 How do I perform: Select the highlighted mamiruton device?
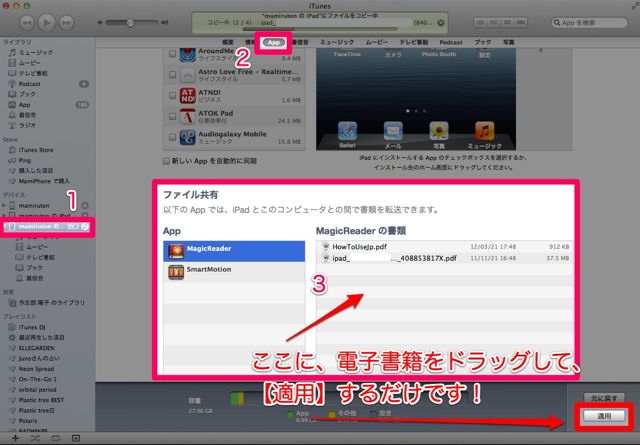(x=39, y=226)
